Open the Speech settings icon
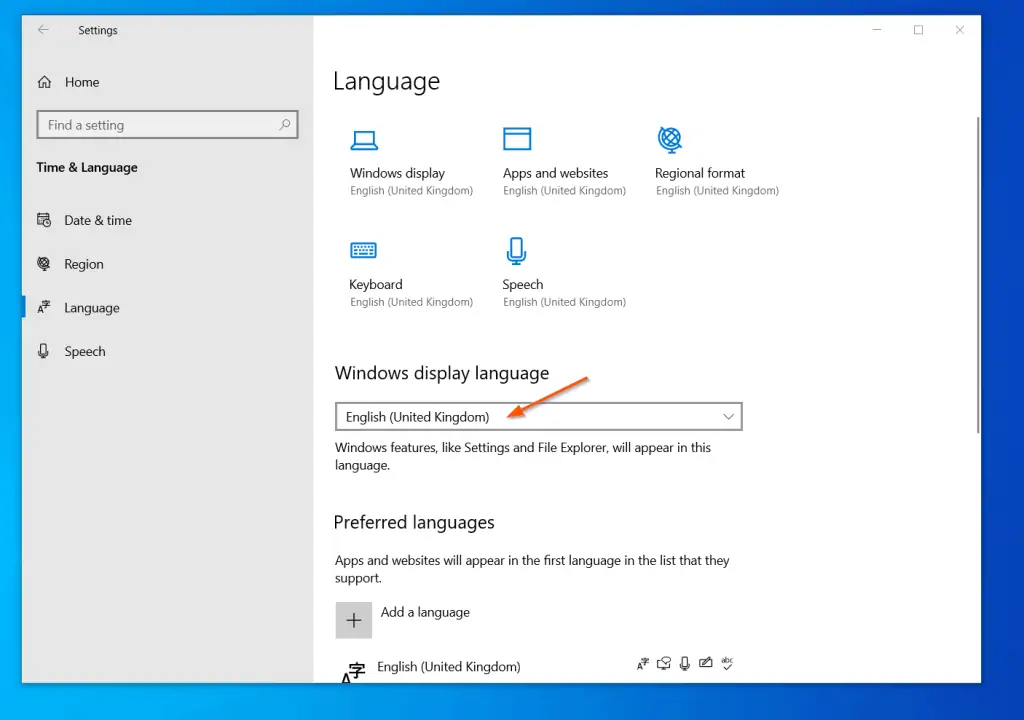This screenshot has height=720, width=1024. (x=517, y=250)
